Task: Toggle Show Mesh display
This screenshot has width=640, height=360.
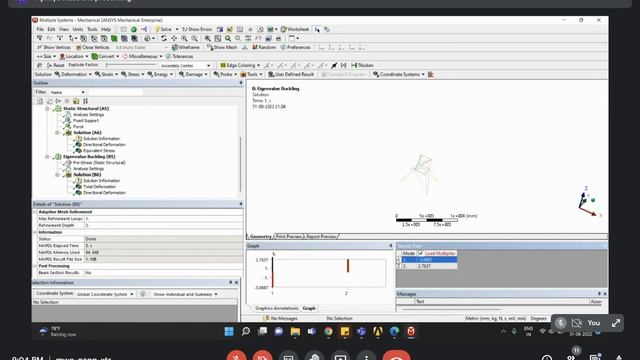Action: pyautogui.click(x=222, y=47)
